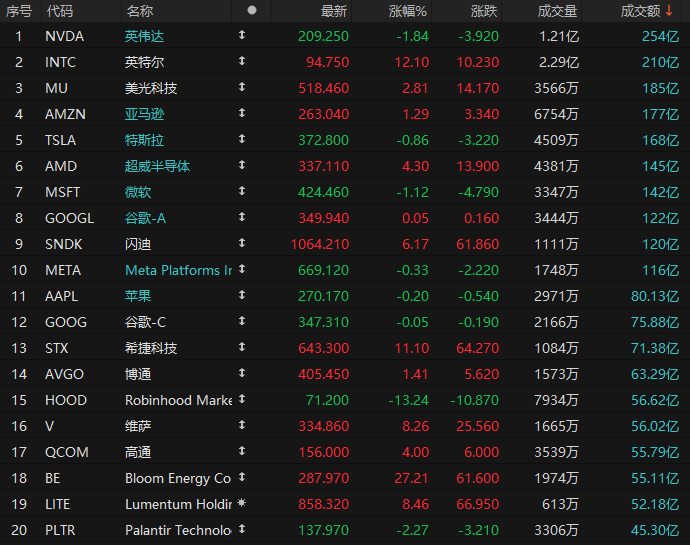Click 27.21 percent change in BE row
This screenshot has width=690, height=545.
[x=411, y=478]
